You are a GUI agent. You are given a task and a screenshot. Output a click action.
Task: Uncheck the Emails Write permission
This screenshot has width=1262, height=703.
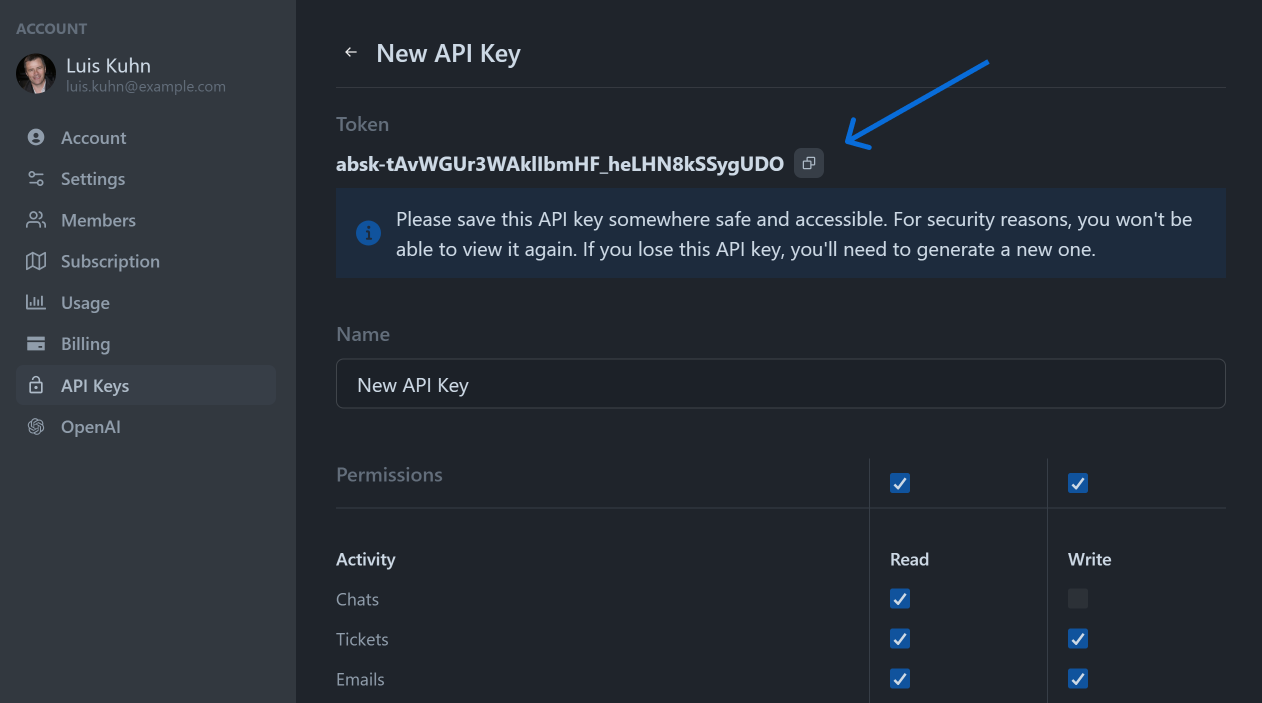point(1077,678)
